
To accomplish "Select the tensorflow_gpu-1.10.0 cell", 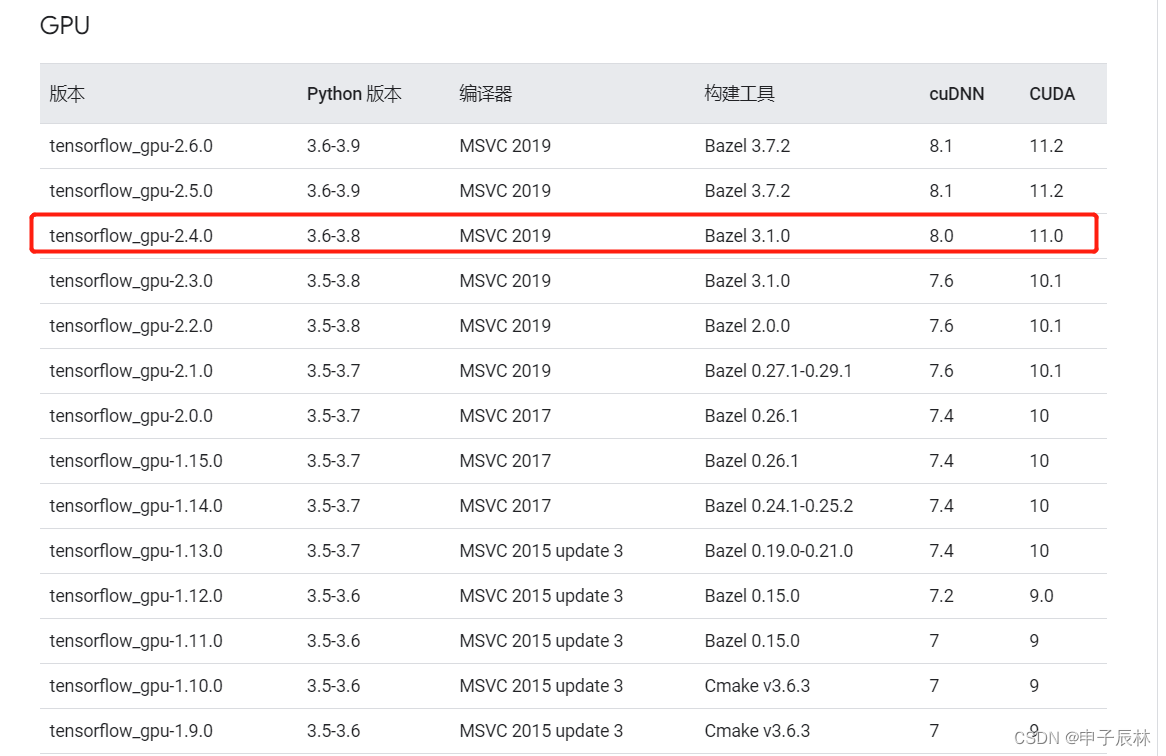I will [x=136, y=685].
